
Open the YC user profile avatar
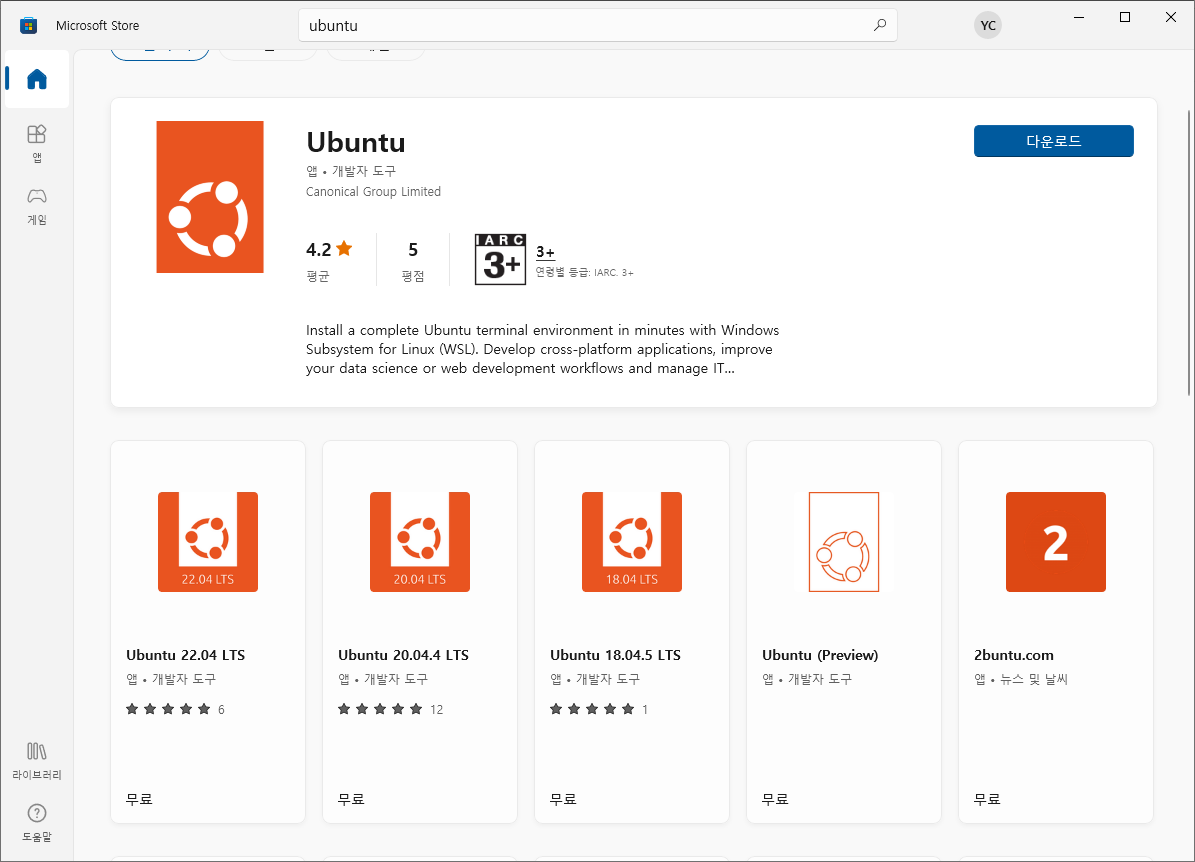[x=988, y=25]
